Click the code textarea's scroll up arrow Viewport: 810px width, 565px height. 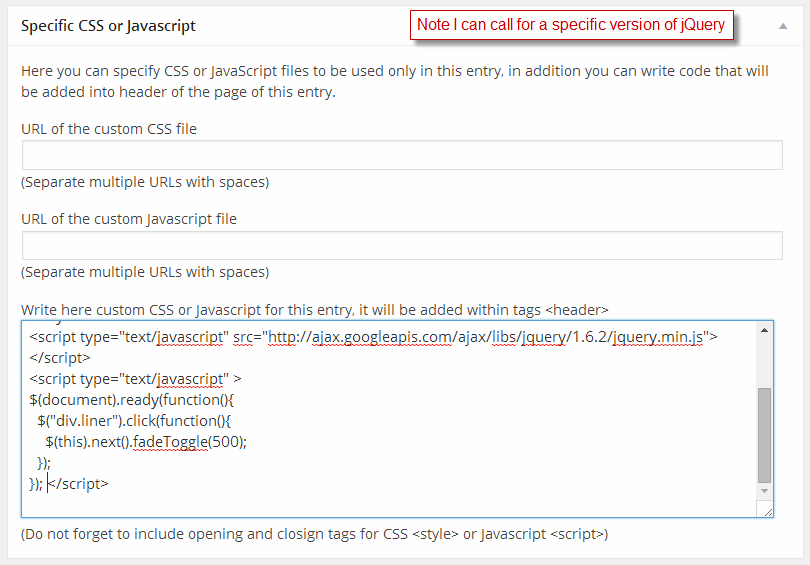coord(765,330)
